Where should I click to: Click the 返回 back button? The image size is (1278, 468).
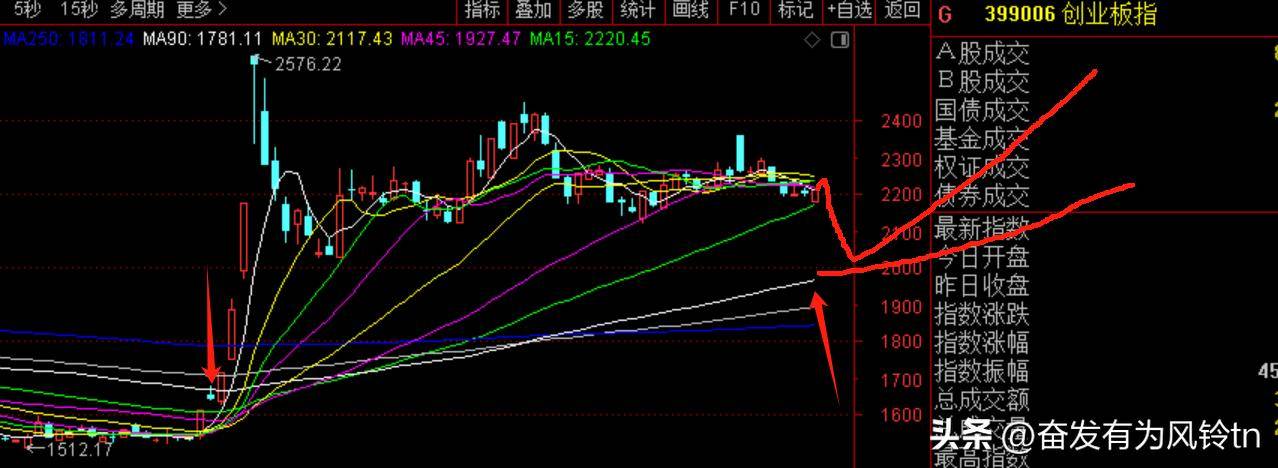[902, 10]
